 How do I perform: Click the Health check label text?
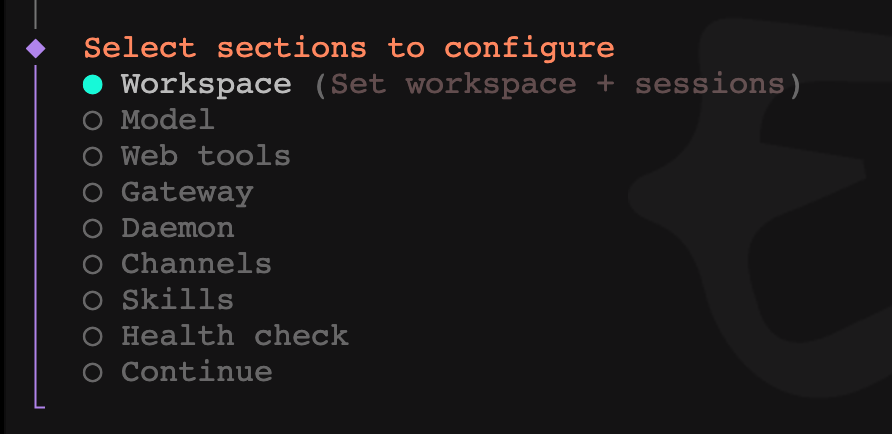coord(235,336)
